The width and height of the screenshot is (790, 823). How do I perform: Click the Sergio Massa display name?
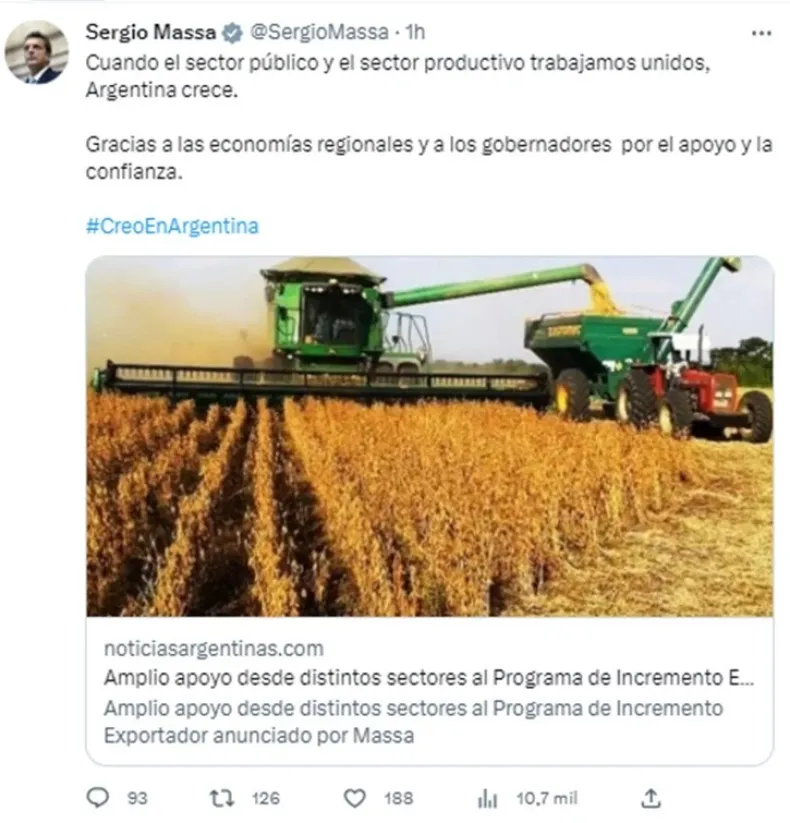tap(151, 33)
